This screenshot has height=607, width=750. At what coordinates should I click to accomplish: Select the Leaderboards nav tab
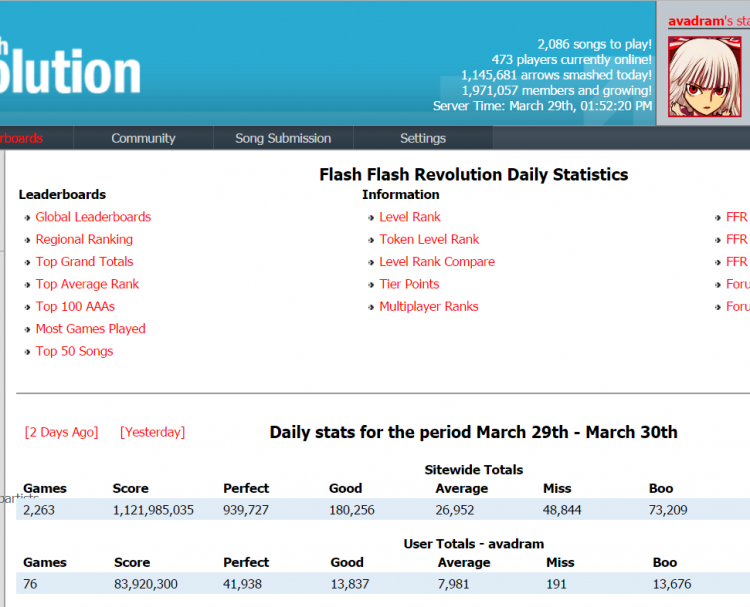[22, 138]
